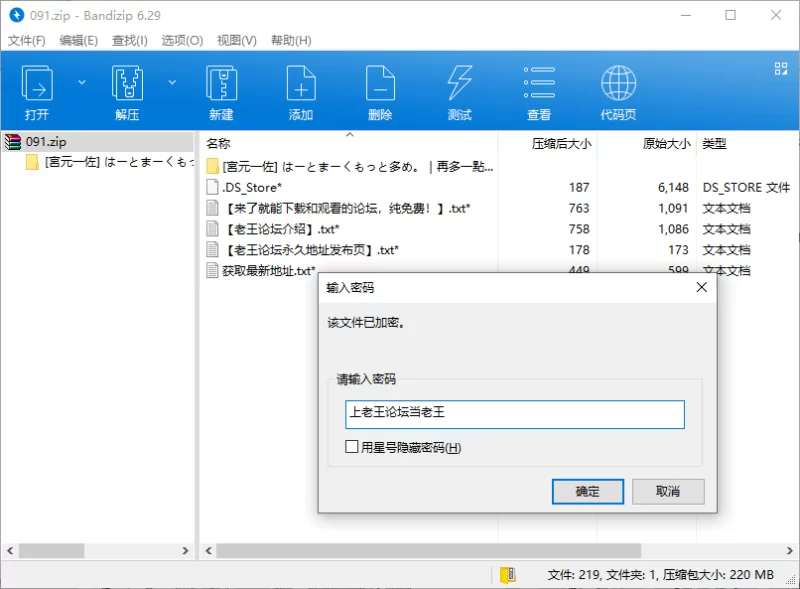Open the 文件(F) menu
Image resolution: width=800 pixels, height=589 pixels.
pos(27,40)
